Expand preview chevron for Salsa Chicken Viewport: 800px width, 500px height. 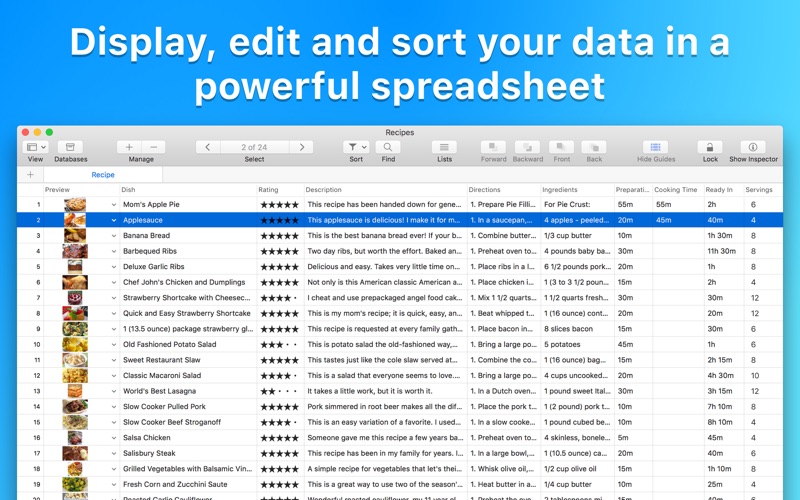pyautogui.click(x=114, y=438)
